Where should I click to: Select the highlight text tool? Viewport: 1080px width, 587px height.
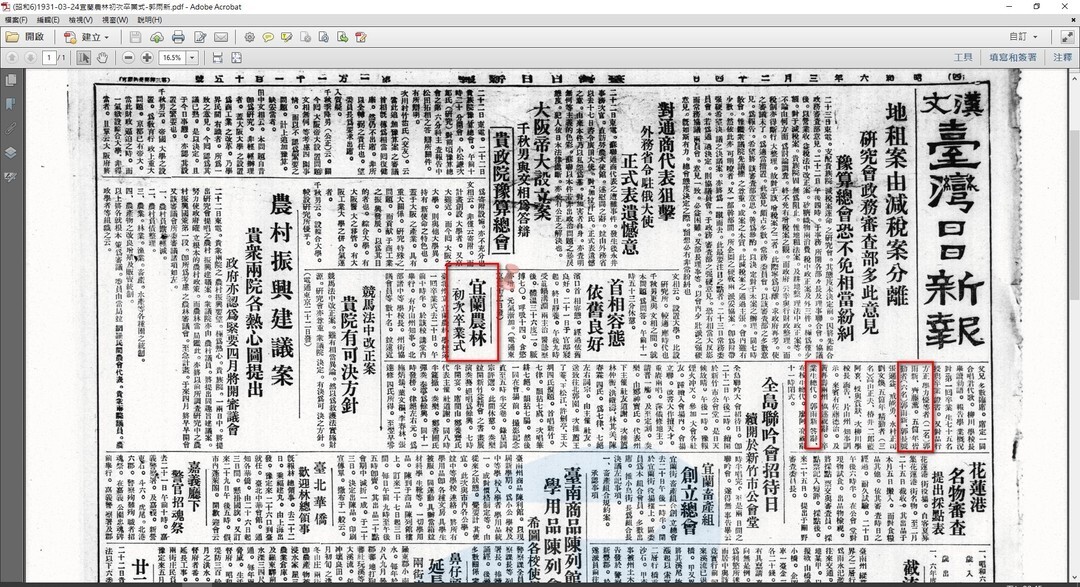pyautogui.click(x=287, y=37)
